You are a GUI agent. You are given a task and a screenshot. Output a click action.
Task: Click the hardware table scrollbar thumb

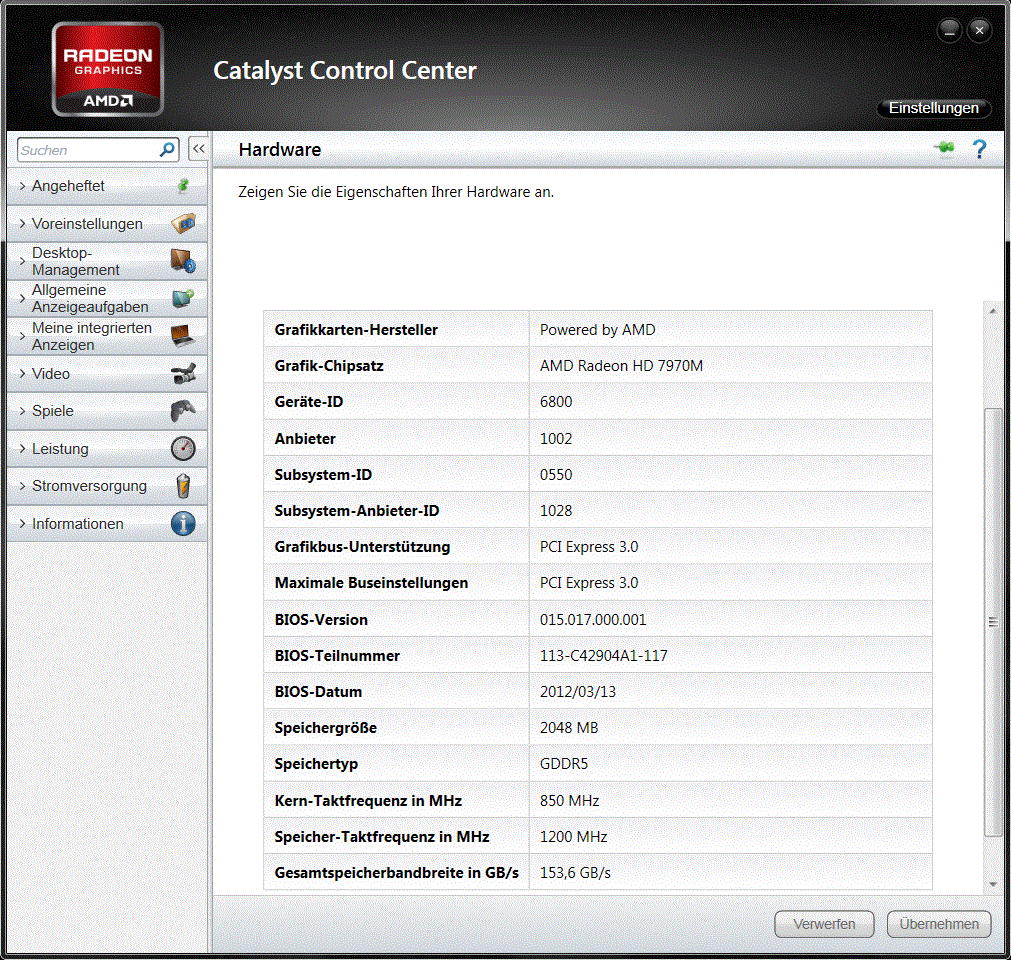click(993, 622)
